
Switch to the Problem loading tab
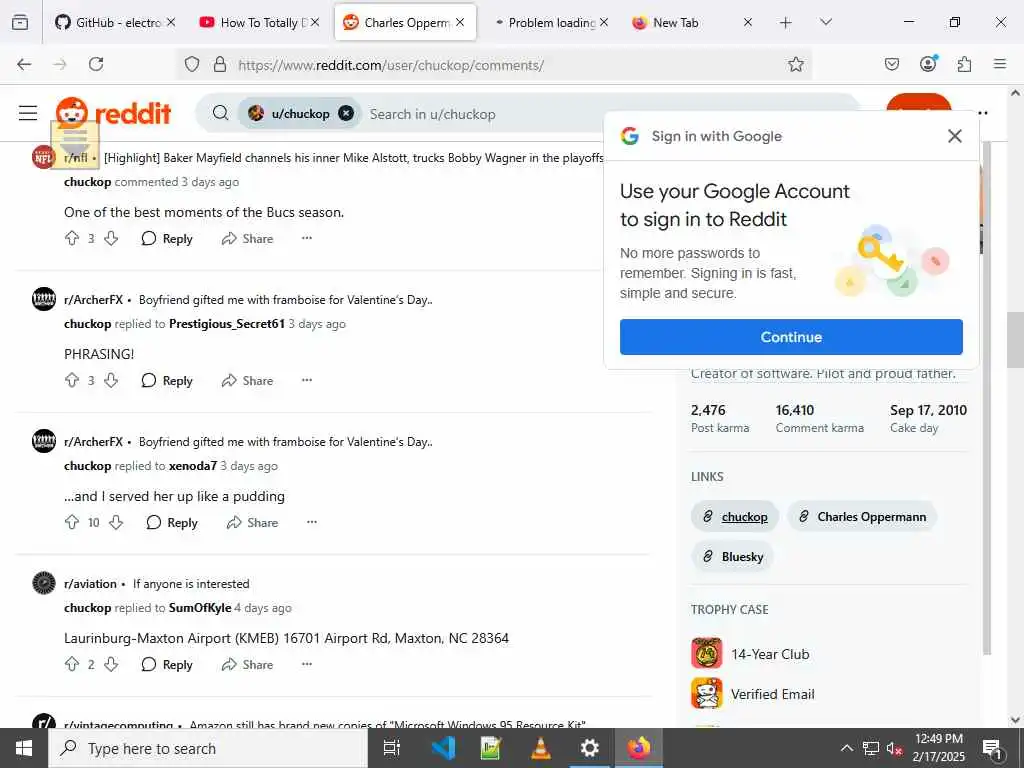coord(551,22)
